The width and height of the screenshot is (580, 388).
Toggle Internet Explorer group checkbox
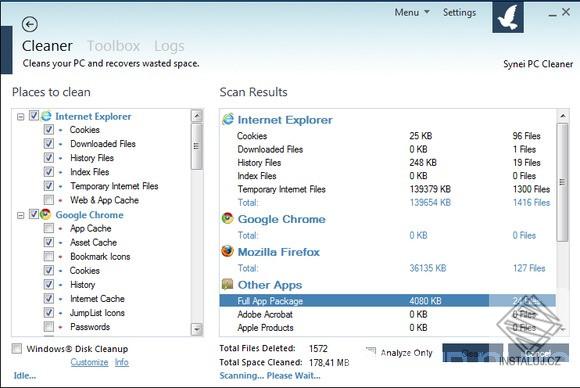pos(34,116)
